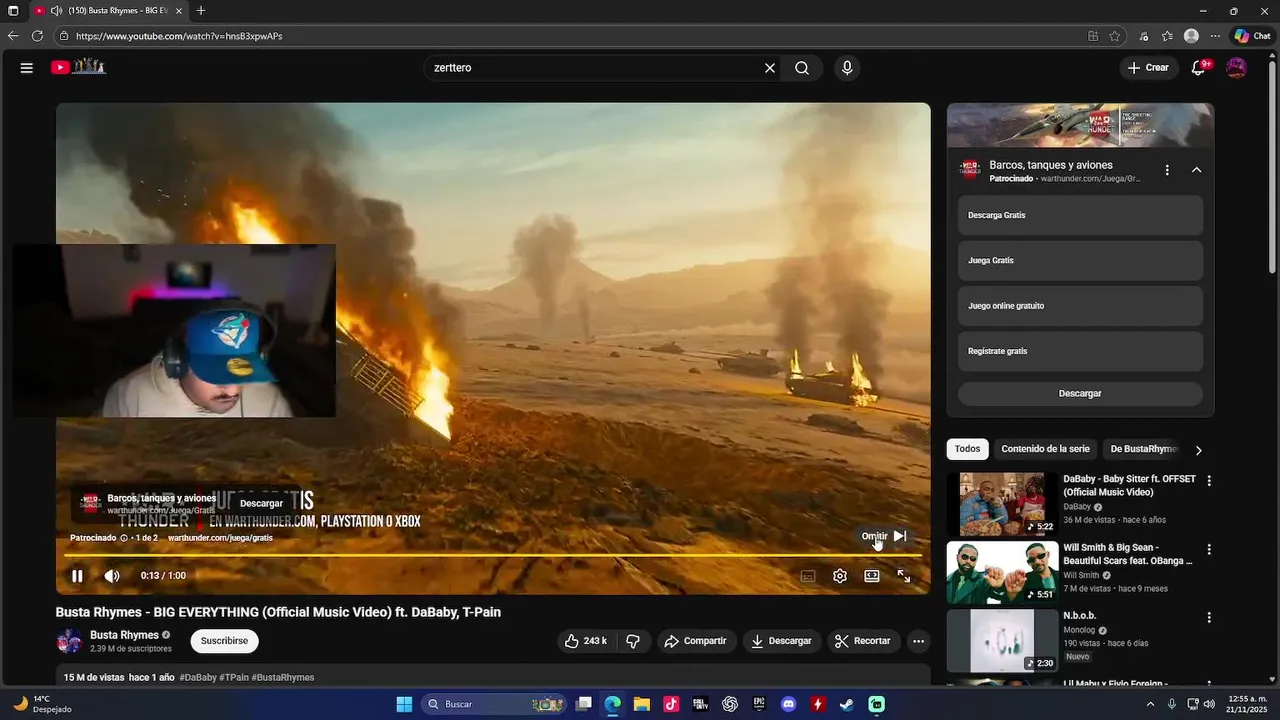
Task: Show hidden system tray icons chevron
Action: (1150, 704)
